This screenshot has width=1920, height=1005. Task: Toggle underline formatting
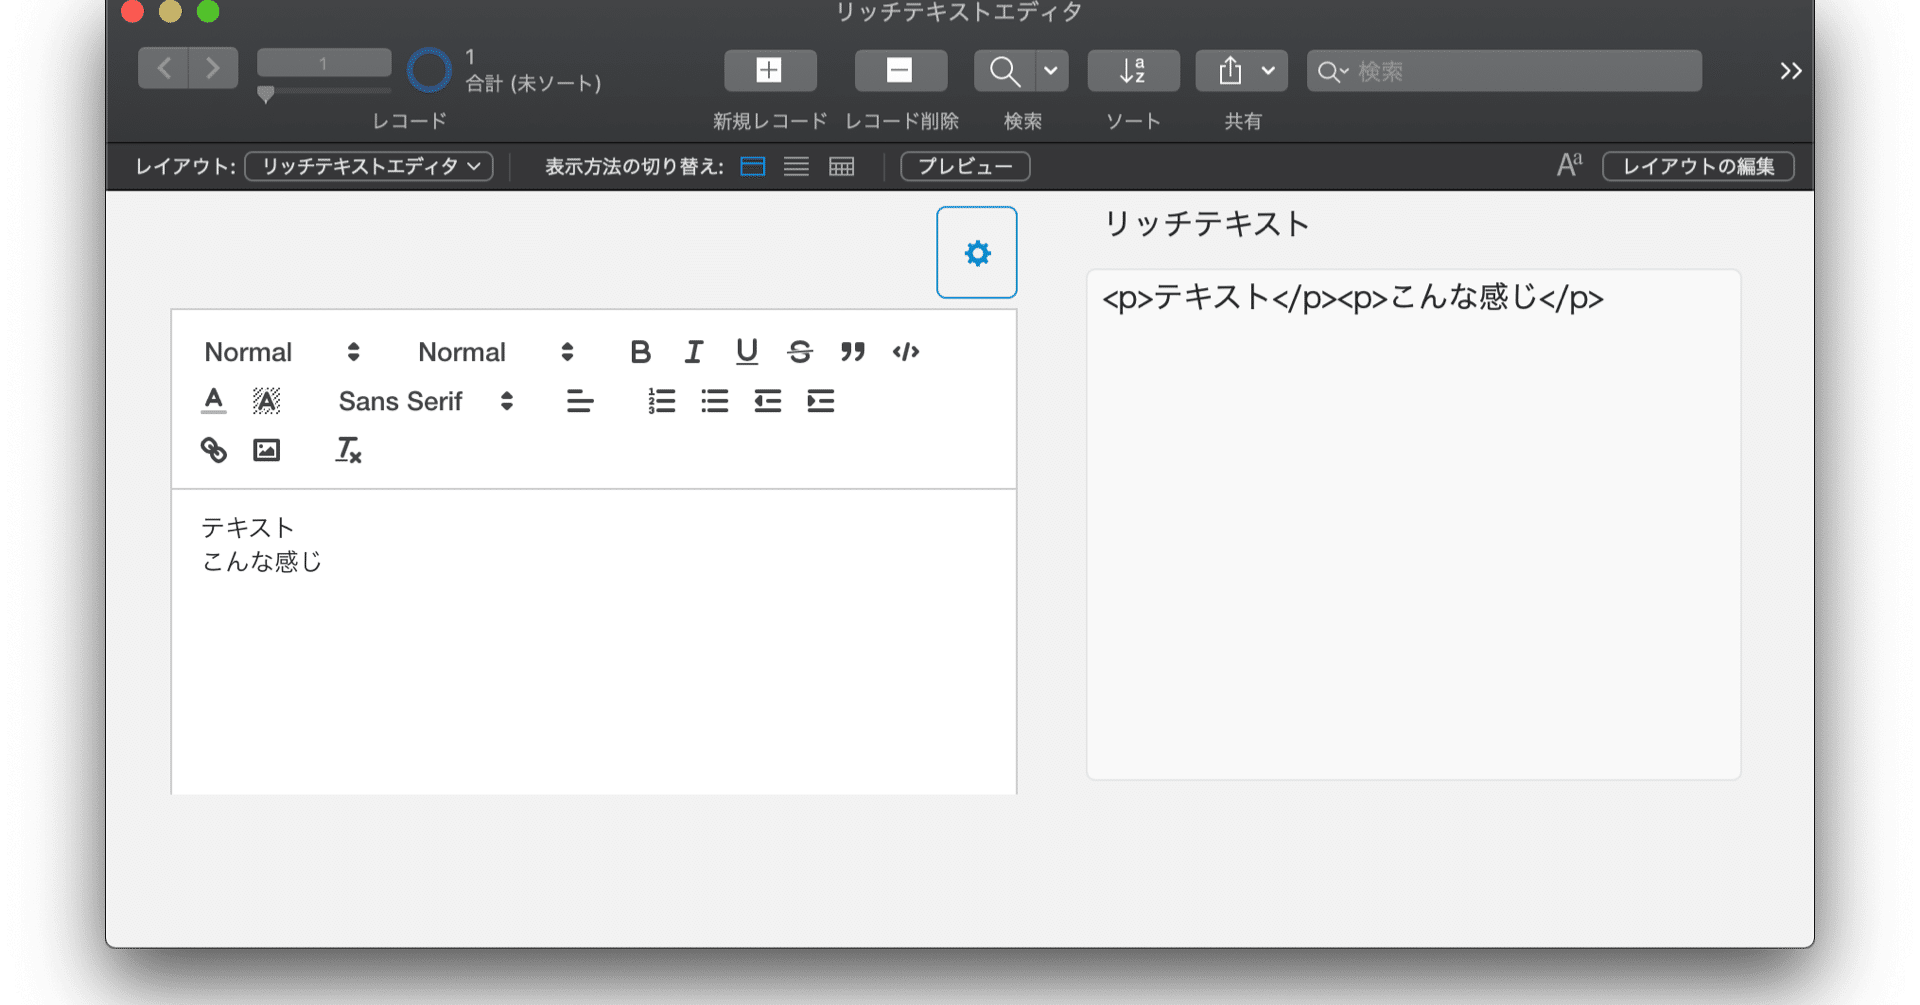click(x=747, y=352)
